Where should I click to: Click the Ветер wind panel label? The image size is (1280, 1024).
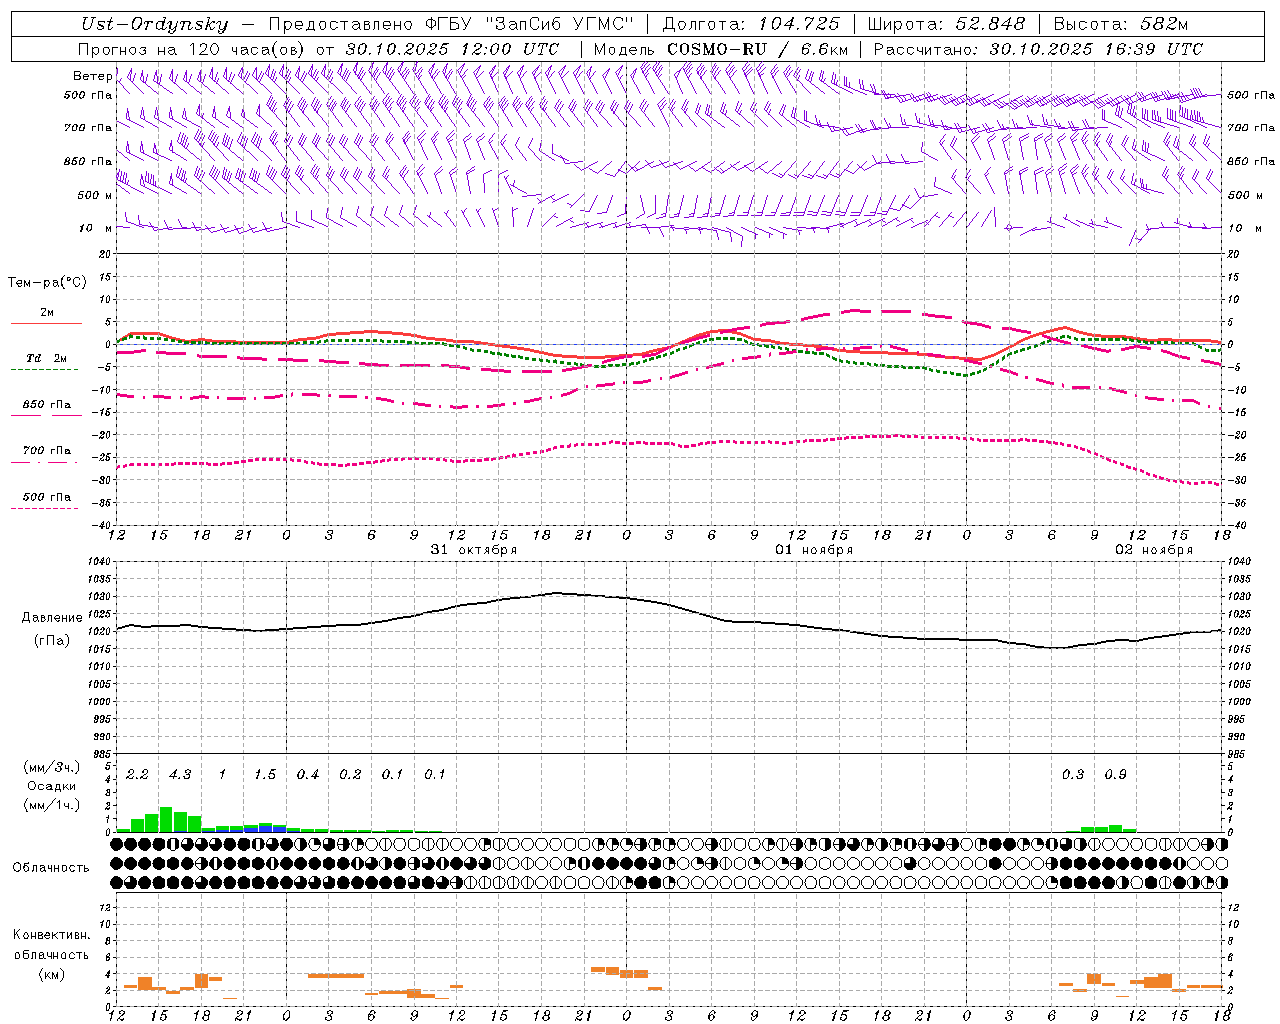pyautogui.click(x=93, y=76)
